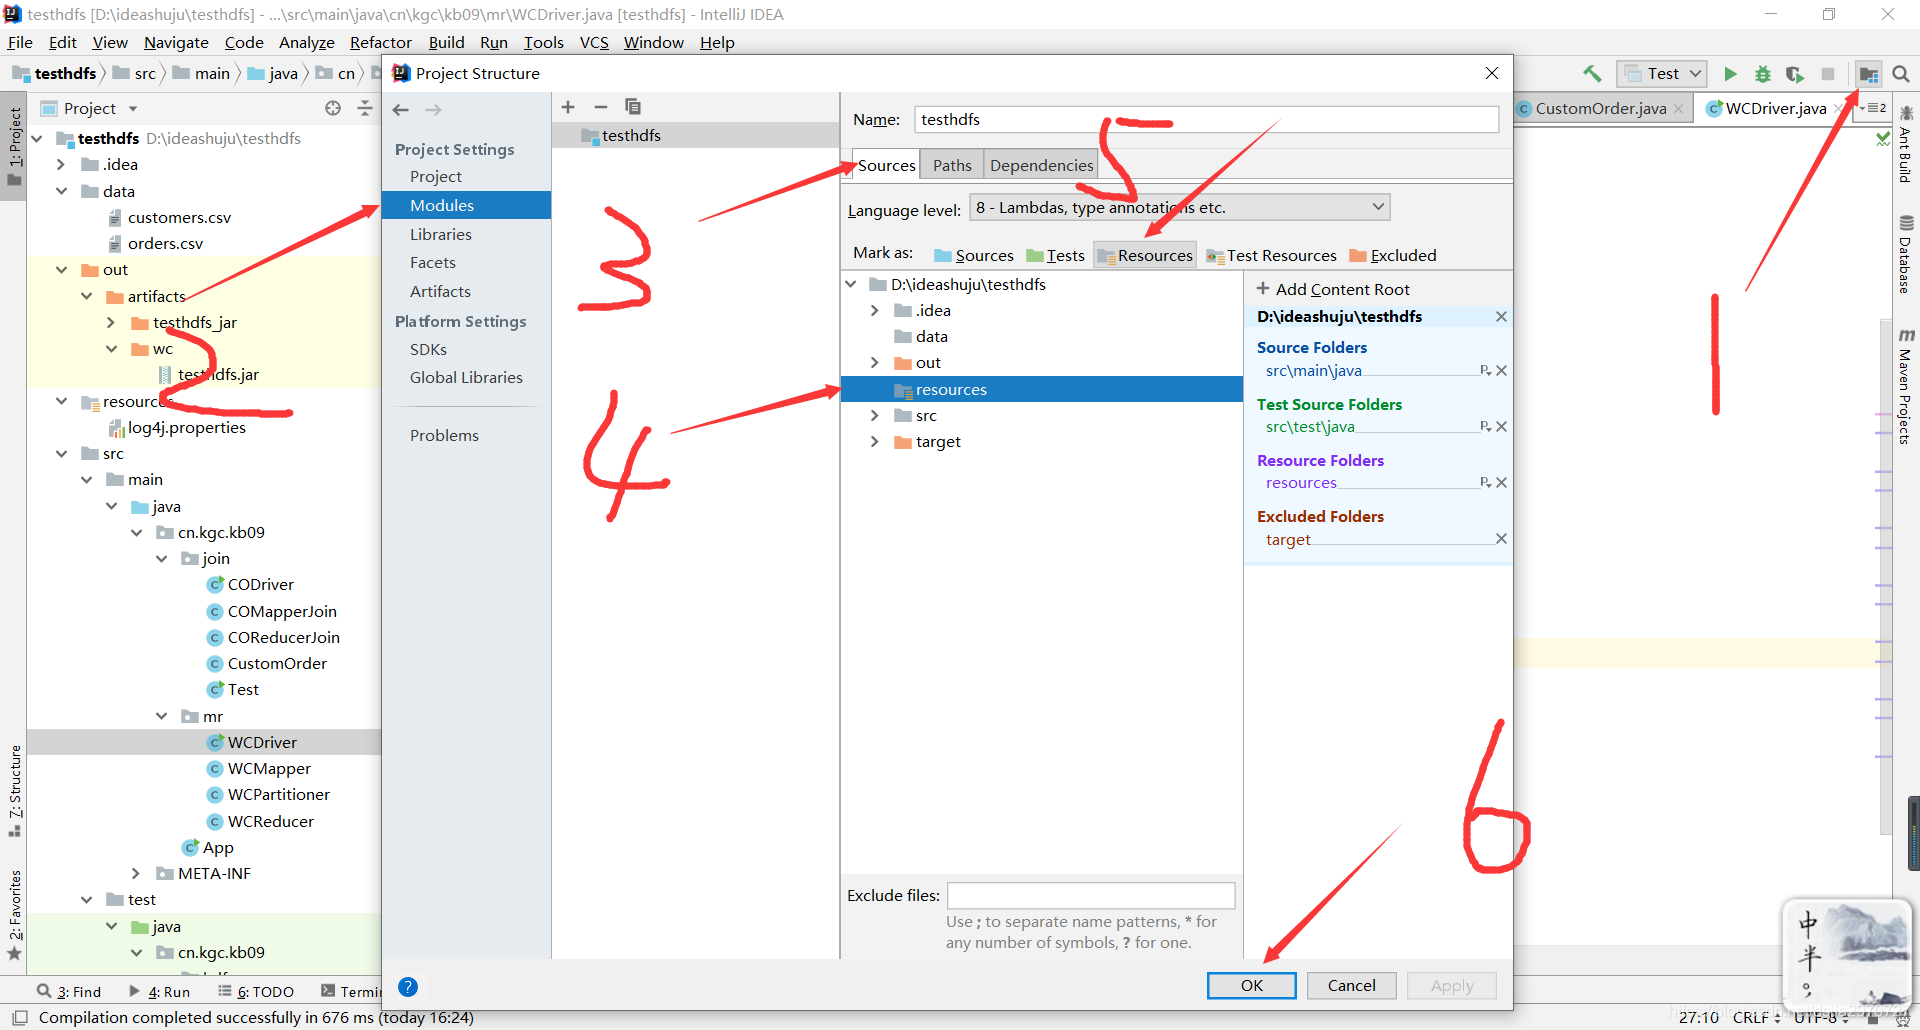Image resolution: width=1920 pixels, height=1030 pixels.
Task: Click the collapse all icon in Project panel
Action: click(365, 108)
